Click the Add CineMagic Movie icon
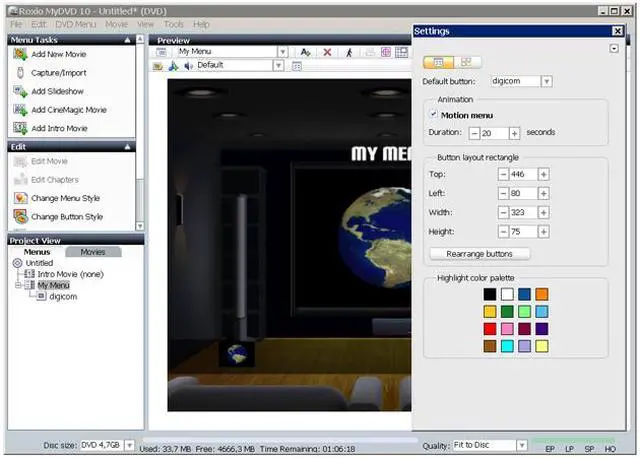The height and width of the screenshot is (458, 640). (20, 110)
